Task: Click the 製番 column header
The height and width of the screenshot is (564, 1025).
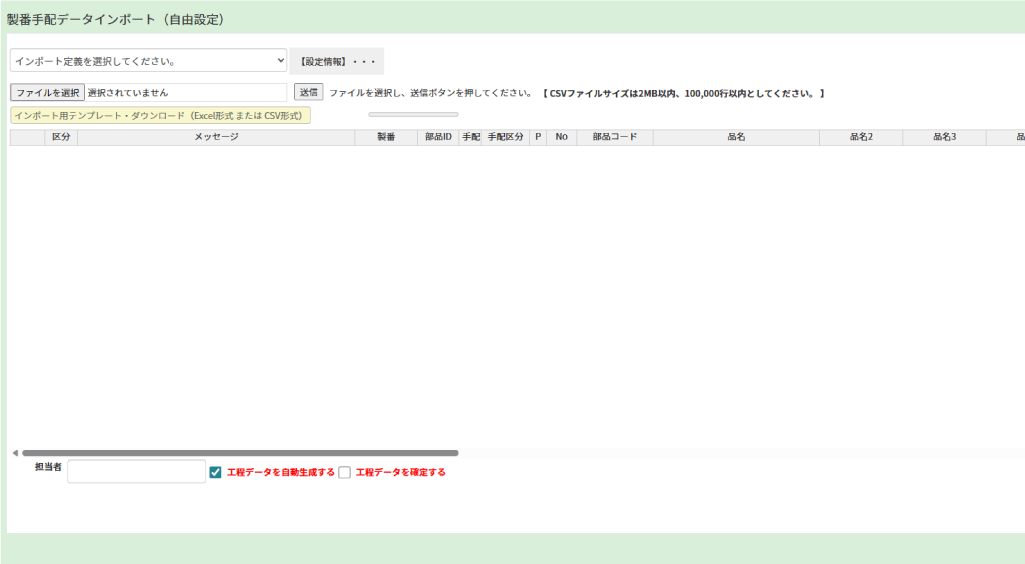Action: click(386, 137)
